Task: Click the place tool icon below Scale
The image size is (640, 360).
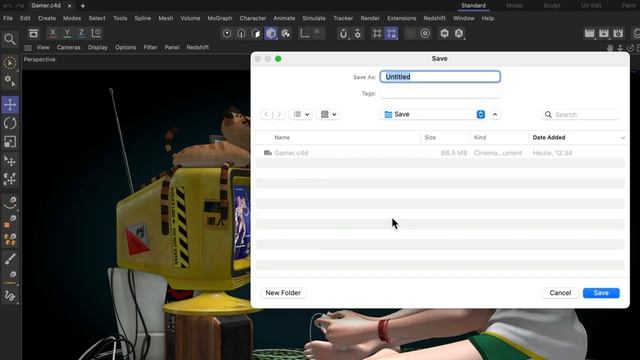Action: click(10, 161)
